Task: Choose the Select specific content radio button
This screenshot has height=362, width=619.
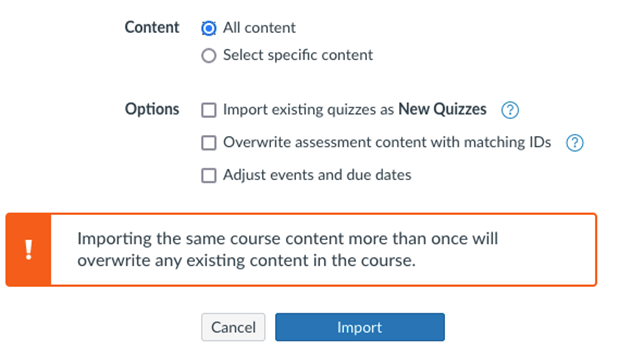Action: pos(208,55)
